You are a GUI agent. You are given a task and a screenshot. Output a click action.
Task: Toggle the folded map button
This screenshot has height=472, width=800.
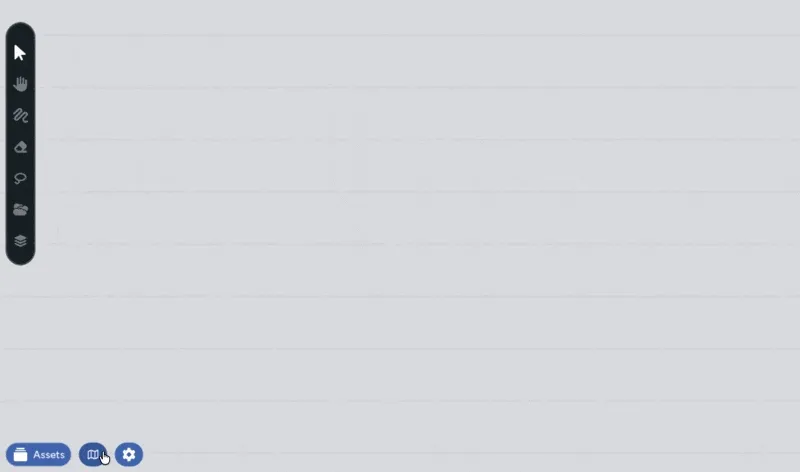coord(93,454)
